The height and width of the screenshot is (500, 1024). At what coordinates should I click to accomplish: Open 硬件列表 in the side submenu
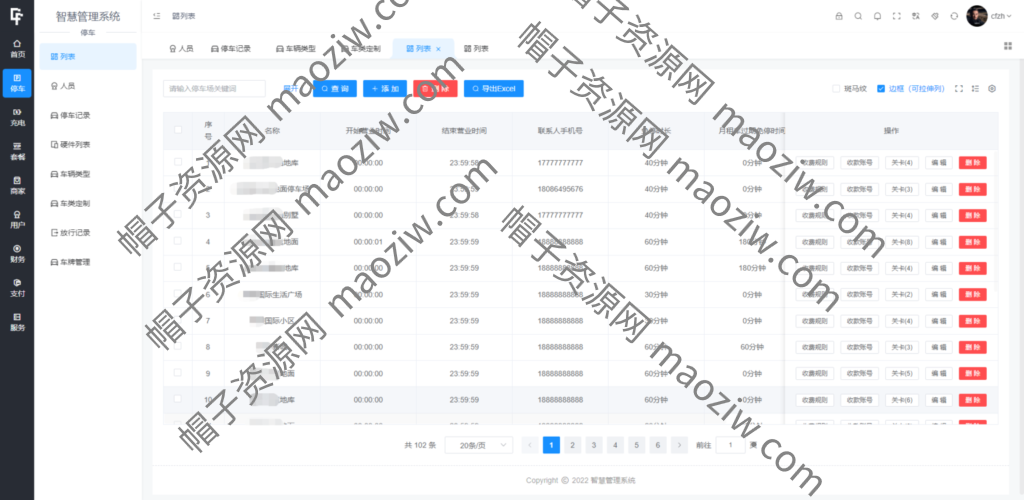(88, 145)
